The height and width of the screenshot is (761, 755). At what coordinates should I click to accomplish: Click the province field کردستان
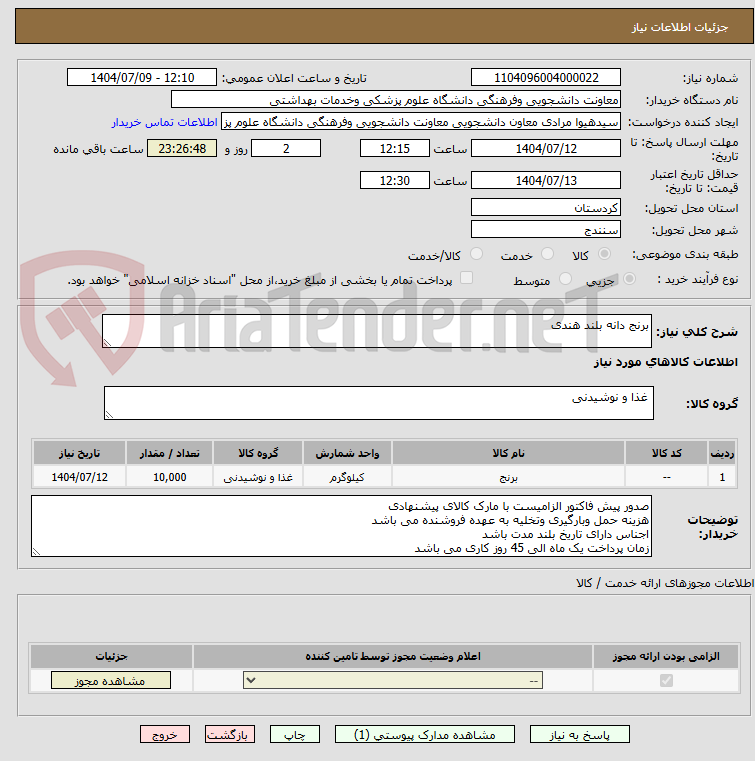coord(546,208)
